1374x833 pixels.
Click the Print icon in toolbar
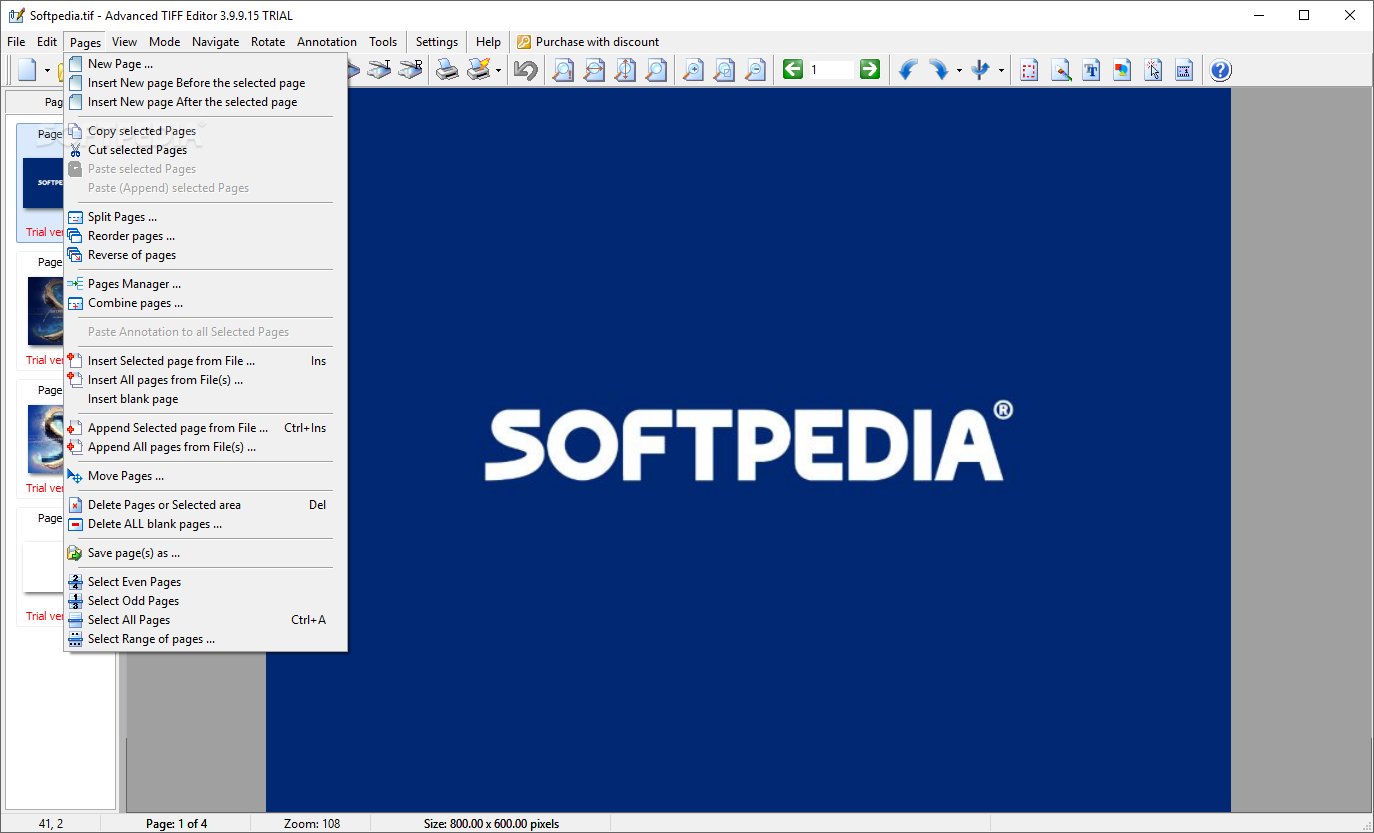tap(447, 70)
